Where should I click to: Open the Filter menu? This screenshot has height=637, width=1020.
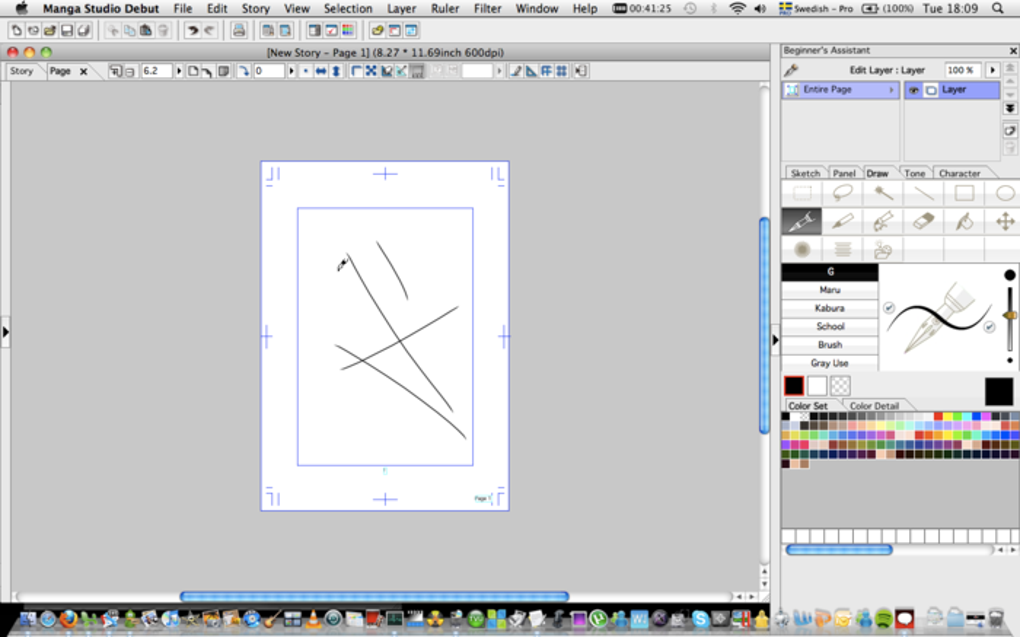pyautogui.click(x=487, y=8)
